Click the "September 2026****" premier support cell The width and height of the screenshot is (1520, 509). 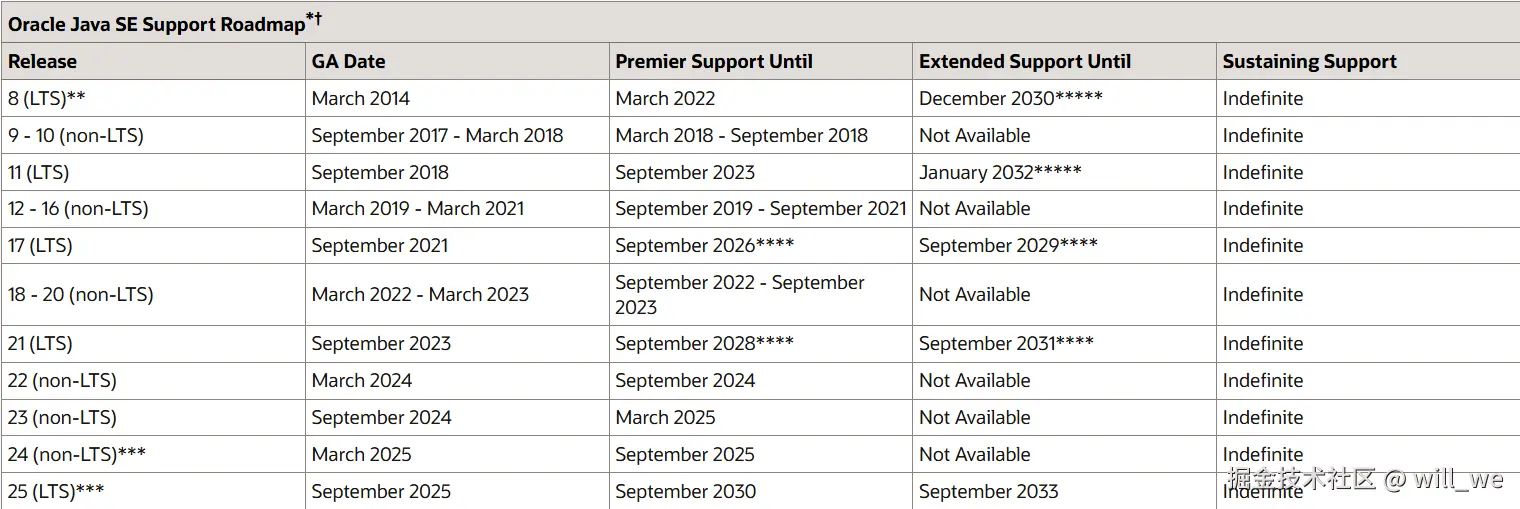coord(704,245)
